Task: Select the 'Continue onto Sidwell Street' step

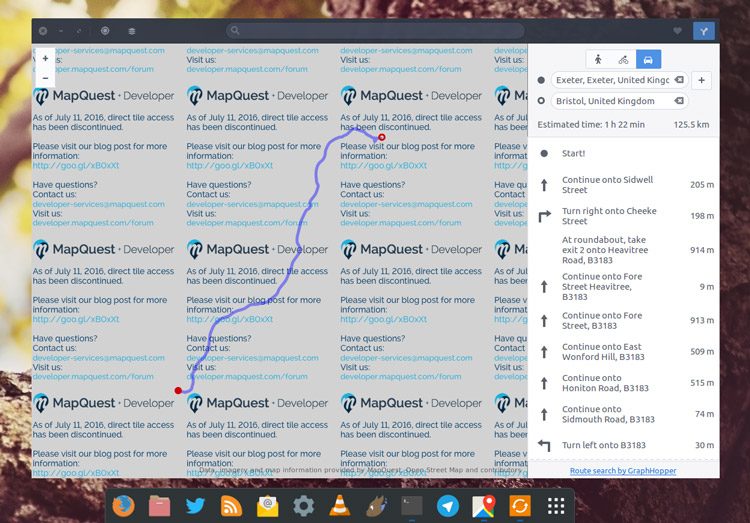Action: pos(622,185)
